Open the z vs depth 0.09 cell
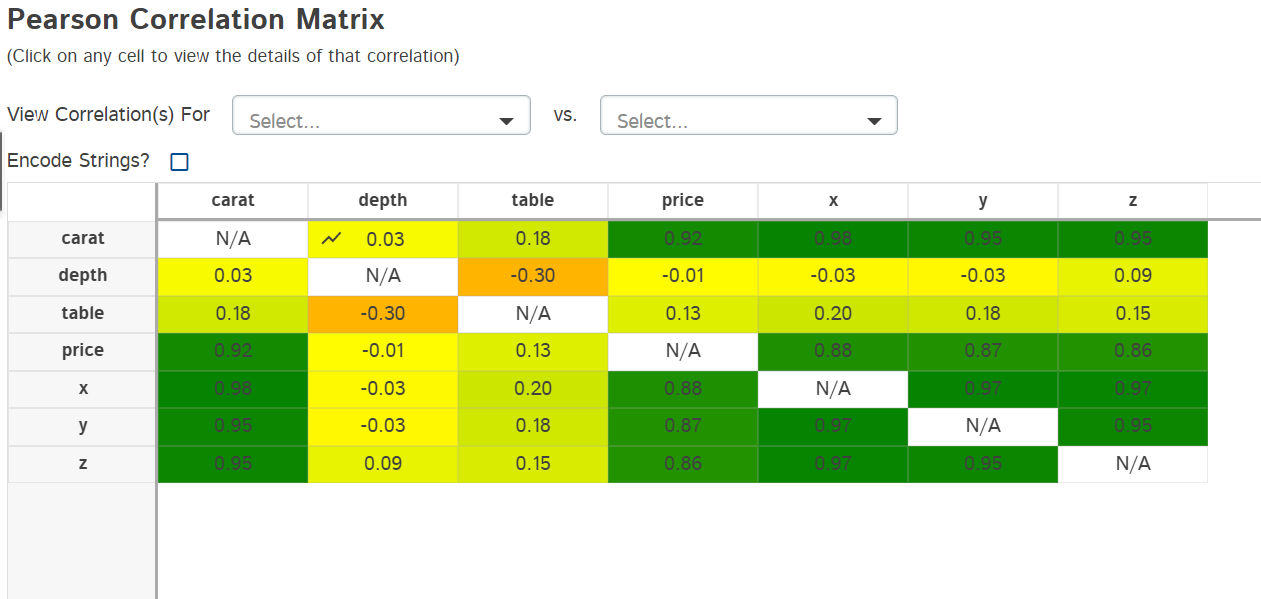The height and width of the screenshot is (599, 1261). [x=383, y=463]
